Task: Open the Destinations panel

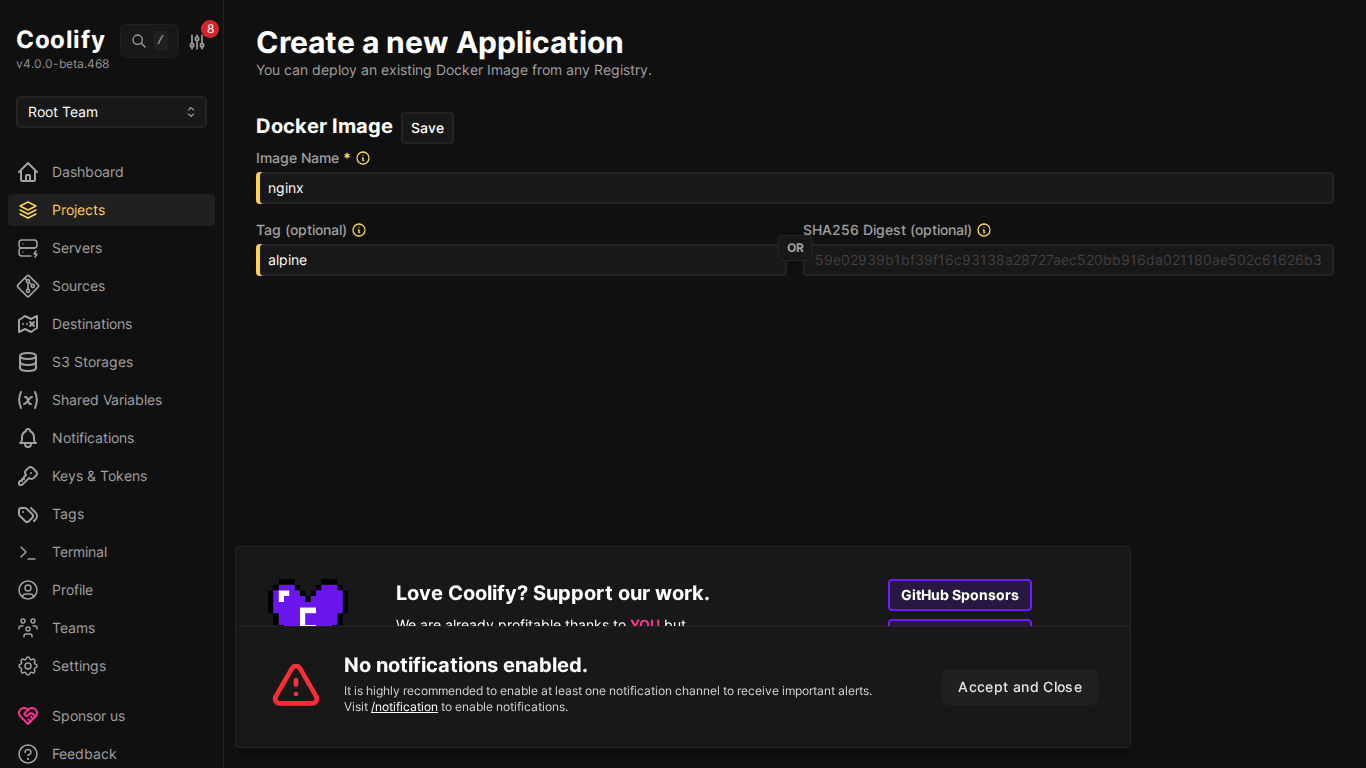Action: pos(91,323)
